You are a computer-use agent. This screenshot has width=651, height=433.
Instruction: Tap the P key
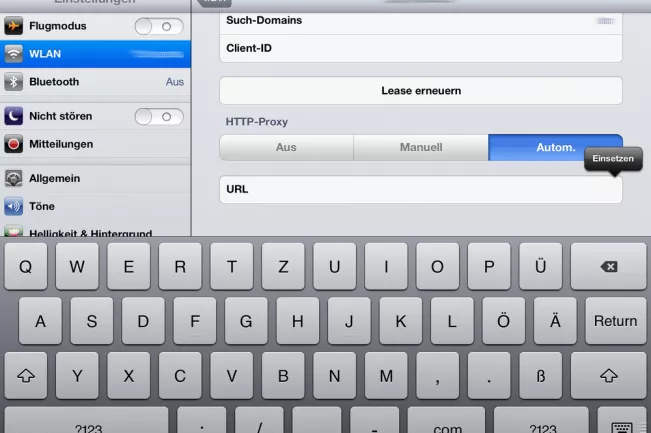[x=489, y=267]
